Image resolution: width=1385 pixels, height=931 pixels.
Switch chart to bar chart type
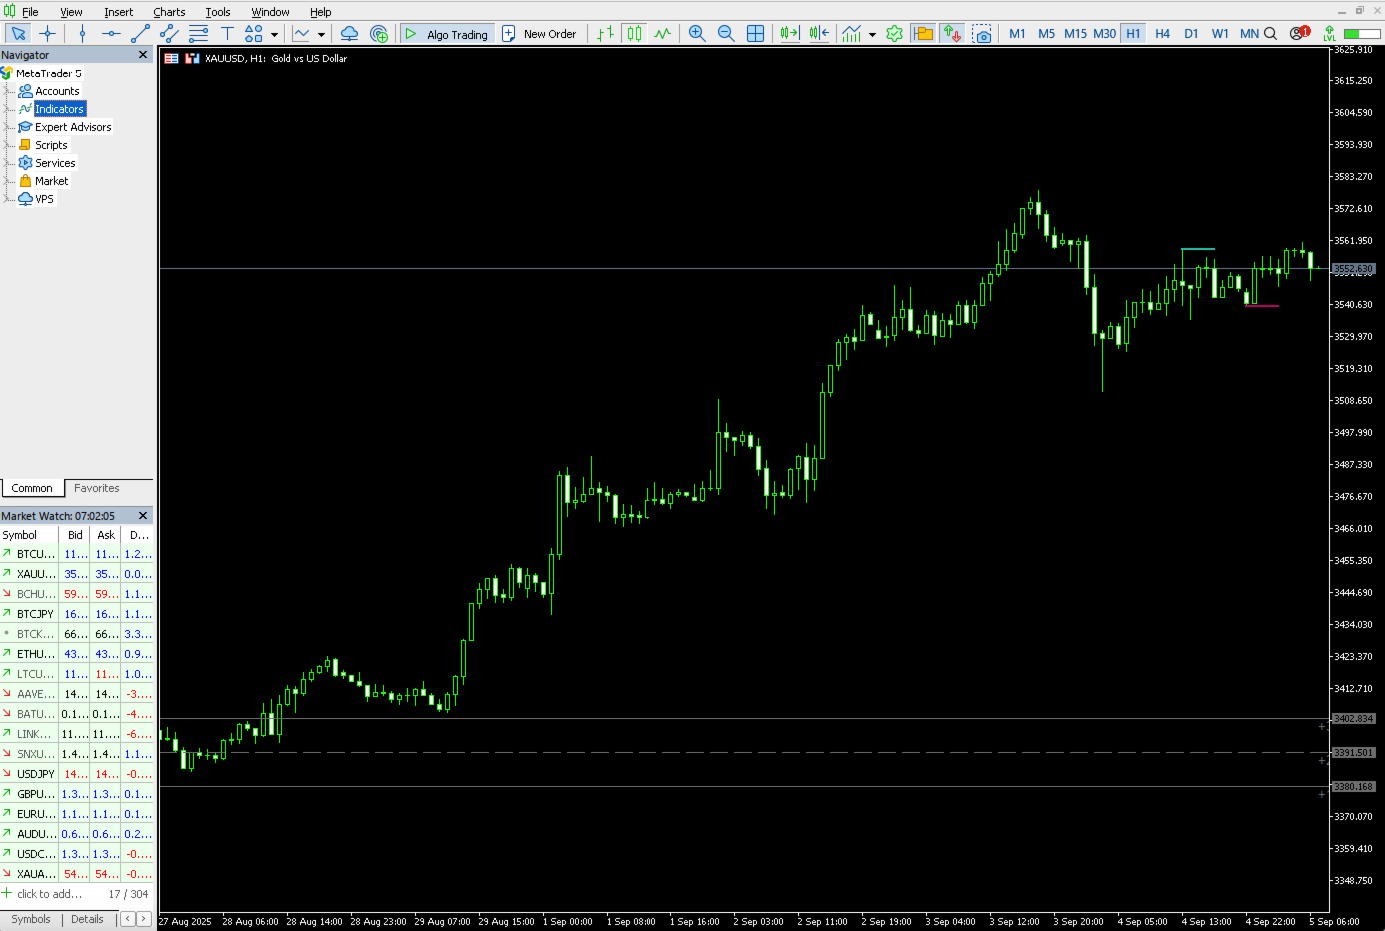[x=605, y=33]
